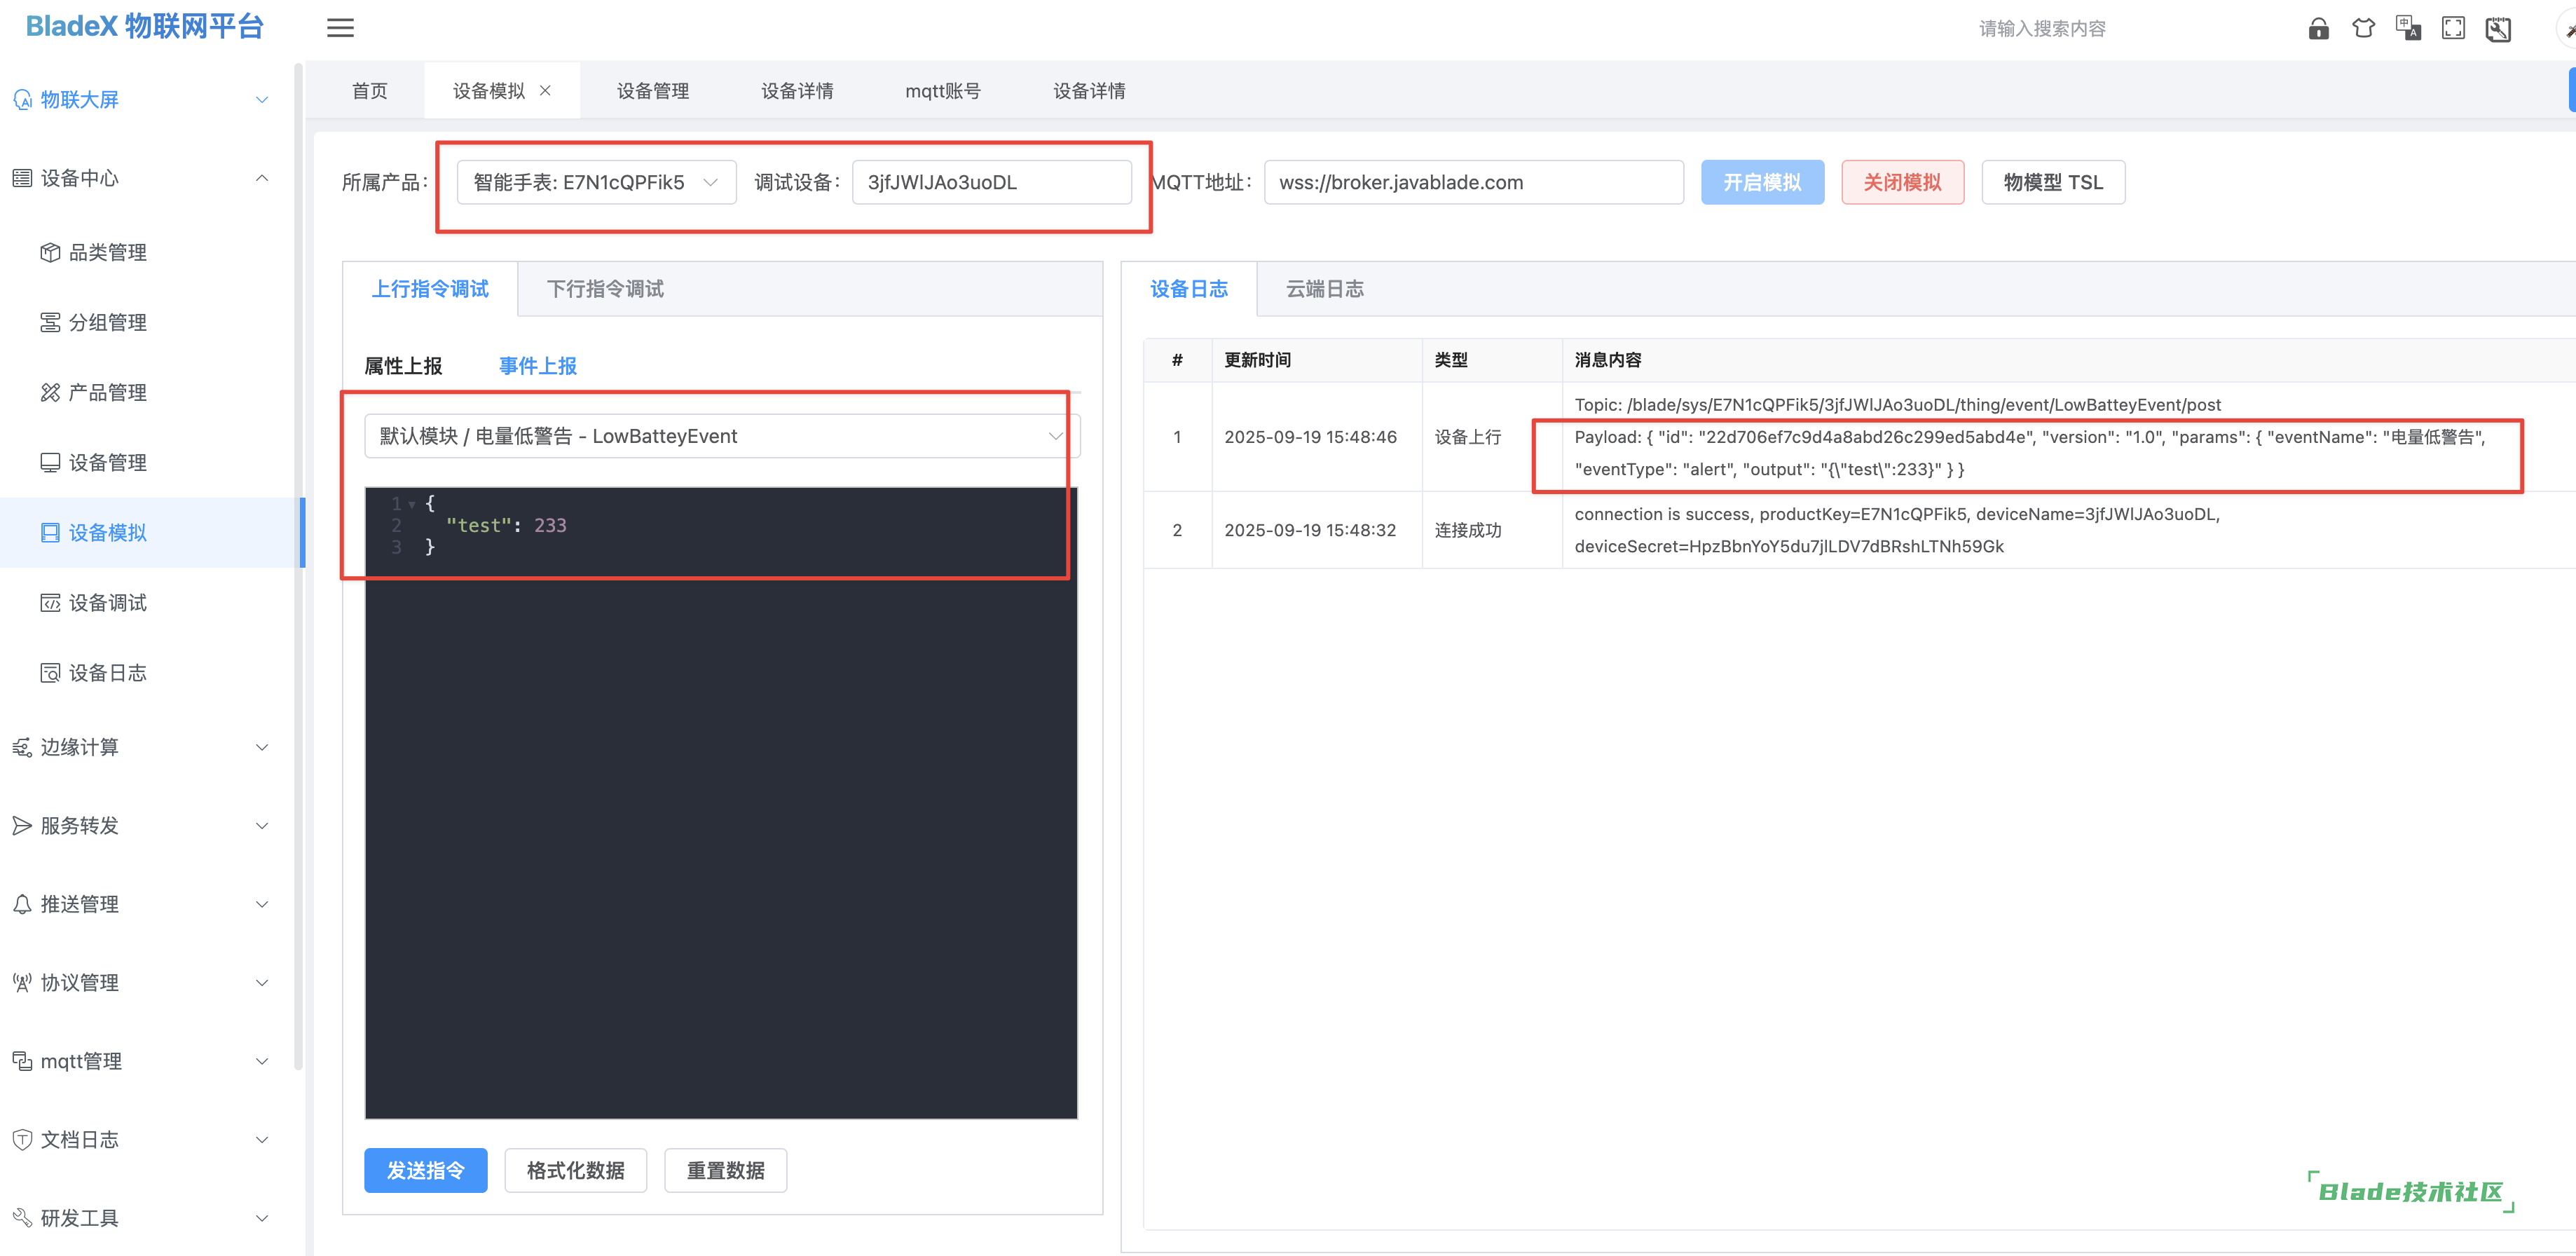The width and height of the screenshot is (2576, 1256).
Task: Close the 设备模拟 tab
Action: 545,90
